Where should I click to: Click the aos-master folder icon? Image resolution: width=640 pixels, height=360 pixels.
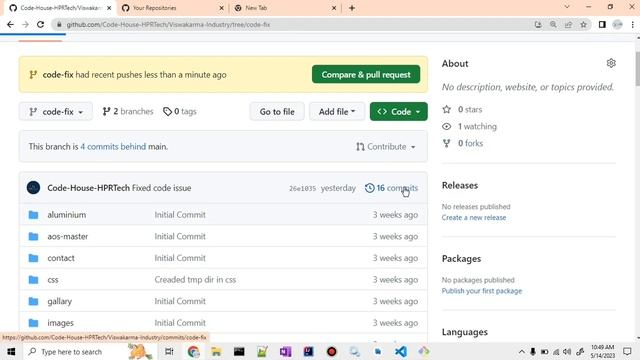tap(33, 236)
